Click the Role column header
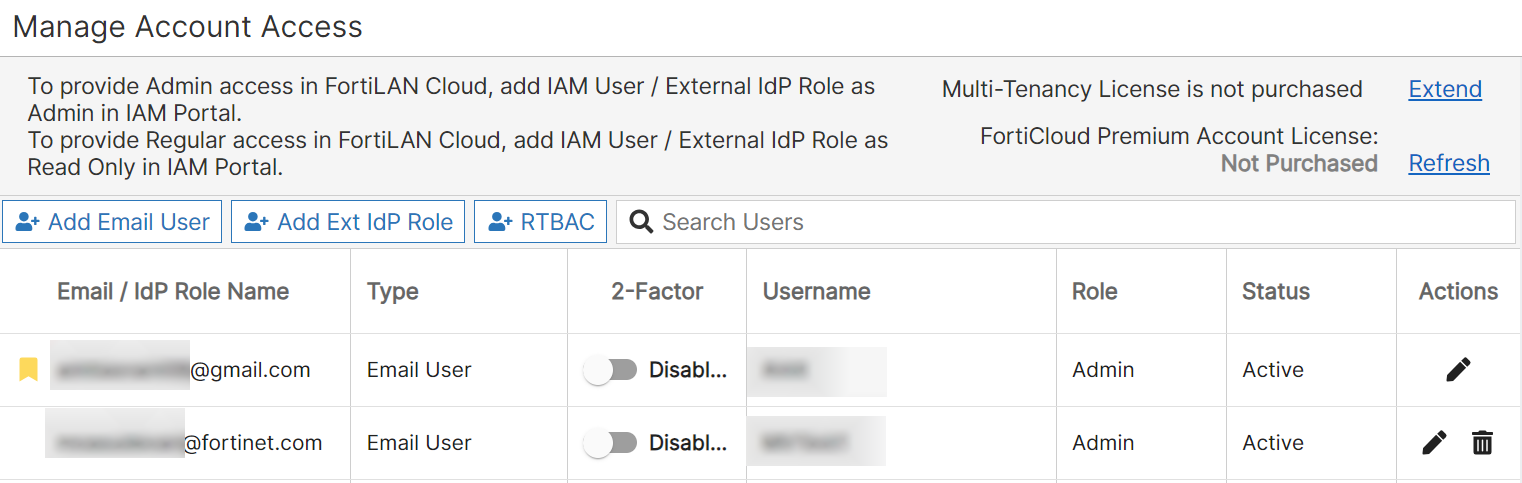Image resolution: width=1522 pixels, height=483 pixels. tap(1095, 291)
